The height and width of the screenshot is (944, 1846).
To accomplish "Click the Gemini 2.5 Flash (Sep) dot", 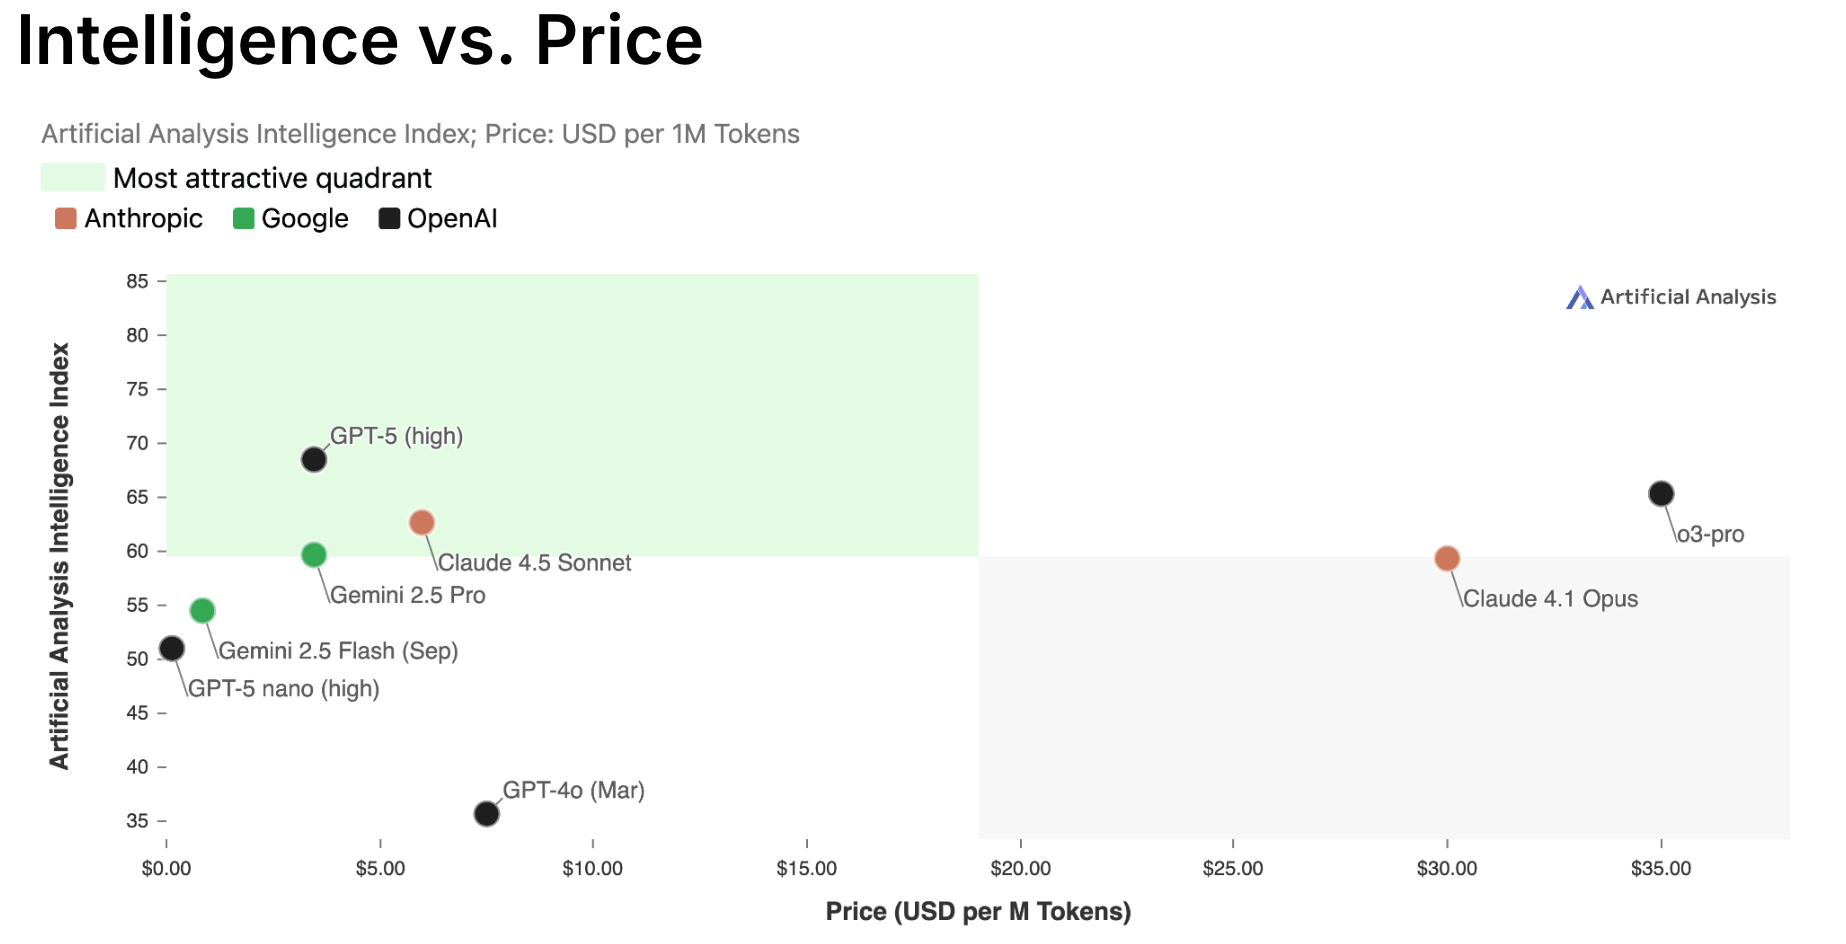I will click(203, 611).
